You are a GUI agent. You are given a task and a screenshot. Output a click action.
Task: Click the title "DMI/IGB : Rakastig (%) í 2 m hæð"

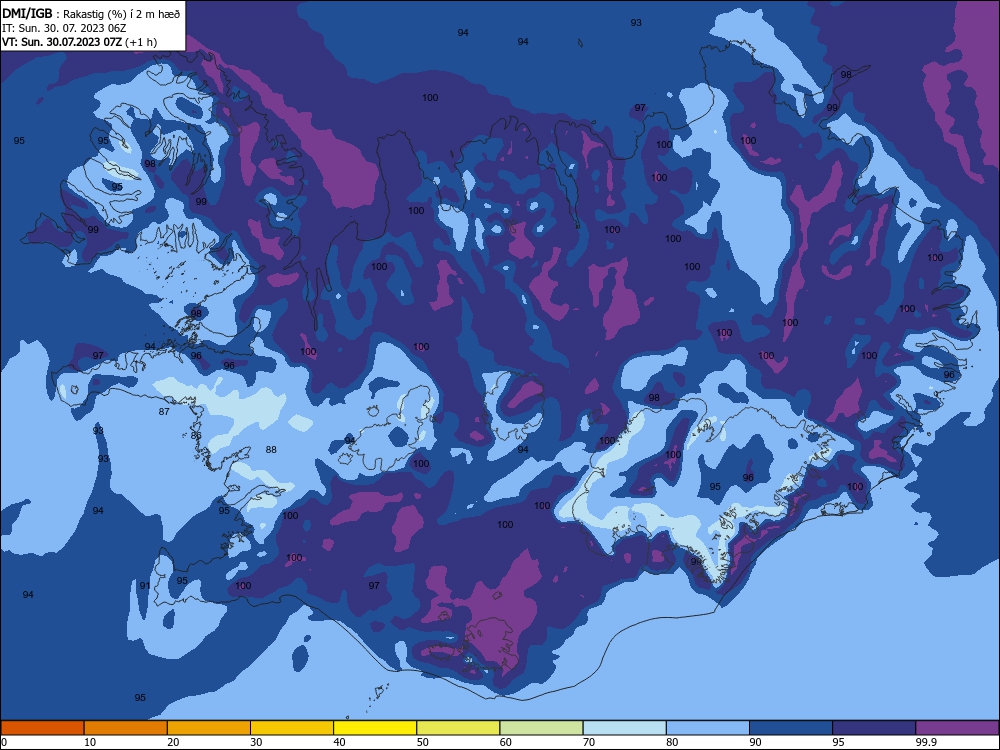click(91, 13)
